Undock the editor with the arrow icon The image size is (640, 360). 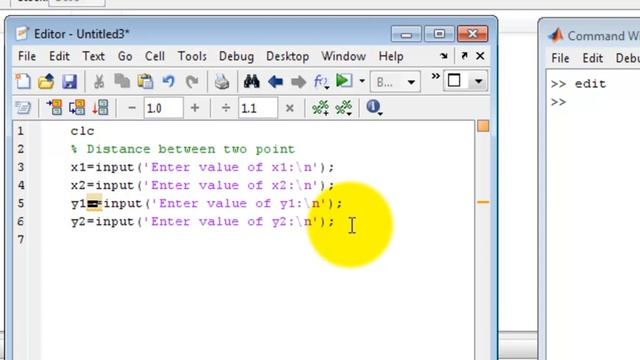coord(464,56)
